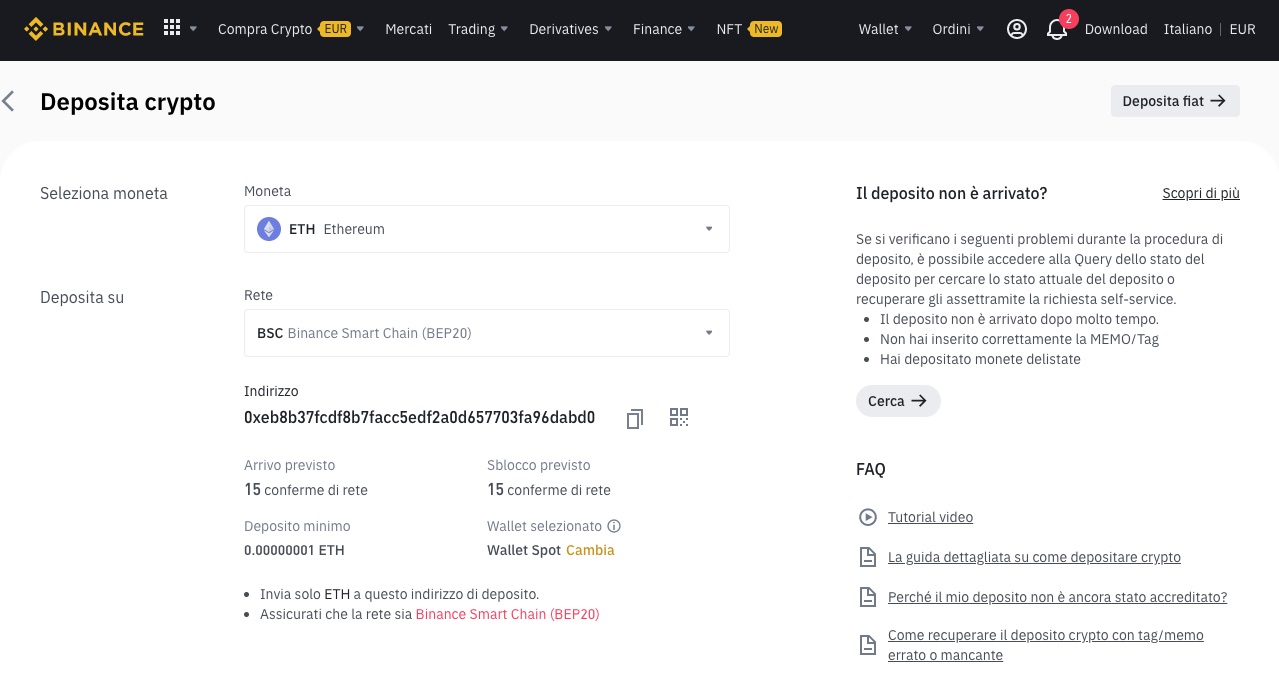Open Come recuperare il deposito link
Screen dimensions: 1279x679
point(1045,645)
